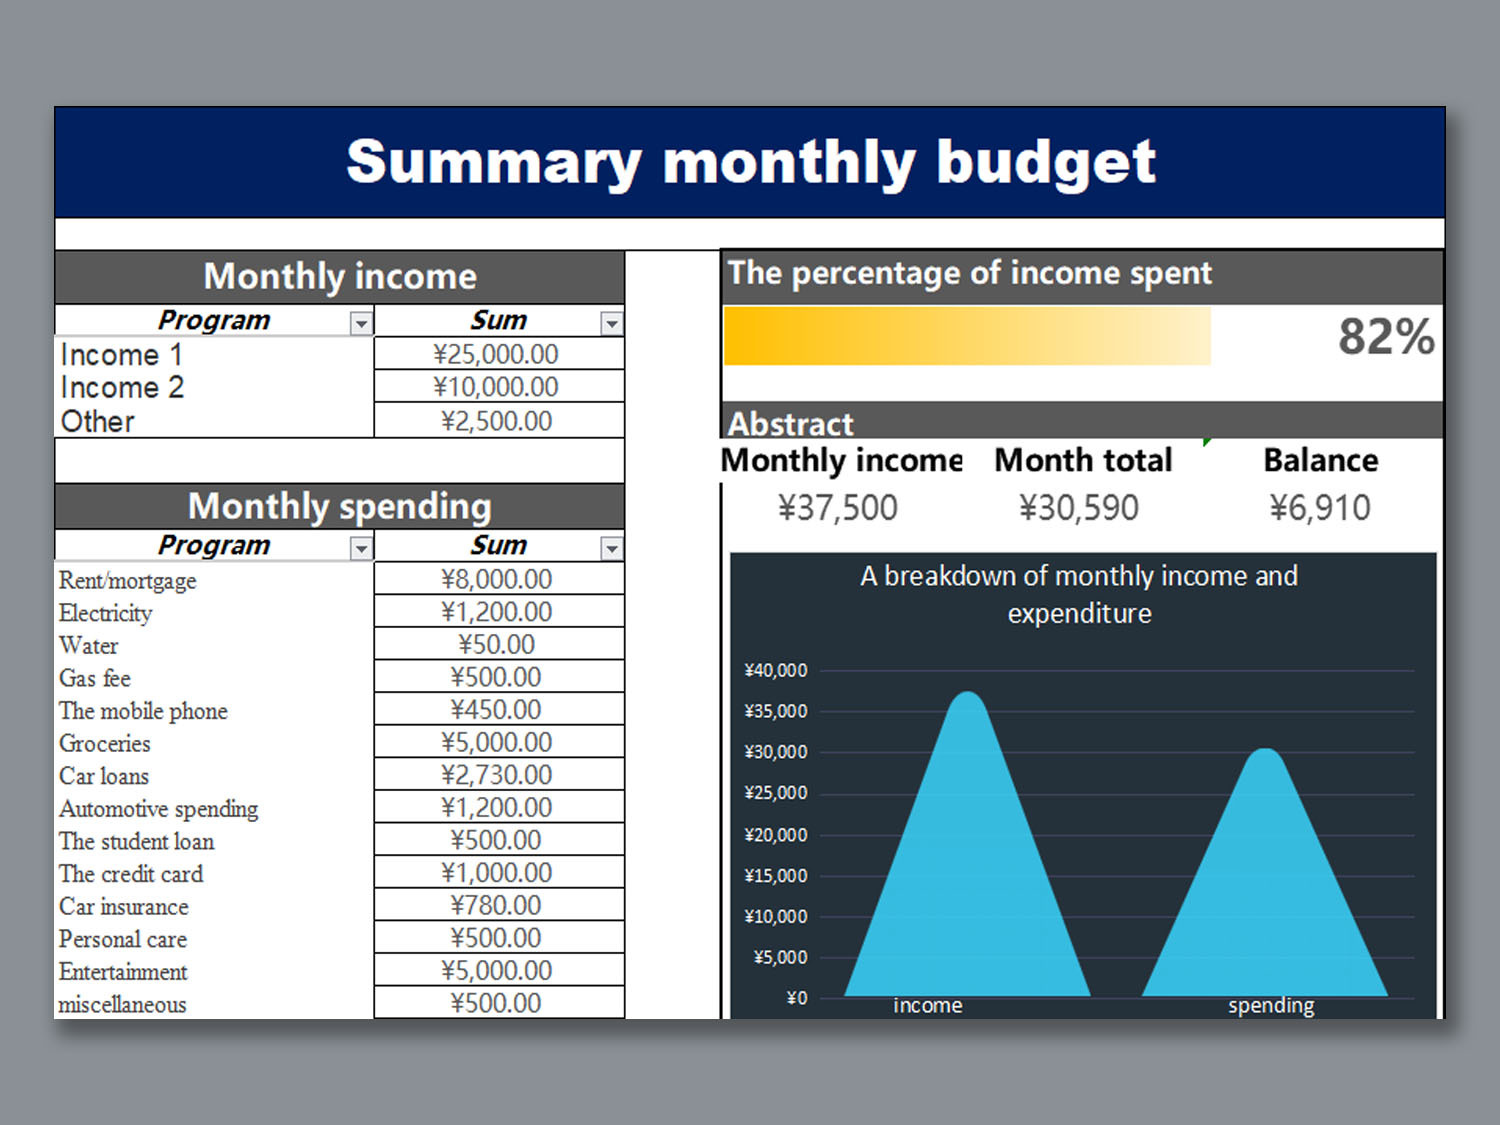Select the Car loans amount ¥2,730.00
The width and height of the screenshot is (1500, 1125).
[x=497, y=775]
